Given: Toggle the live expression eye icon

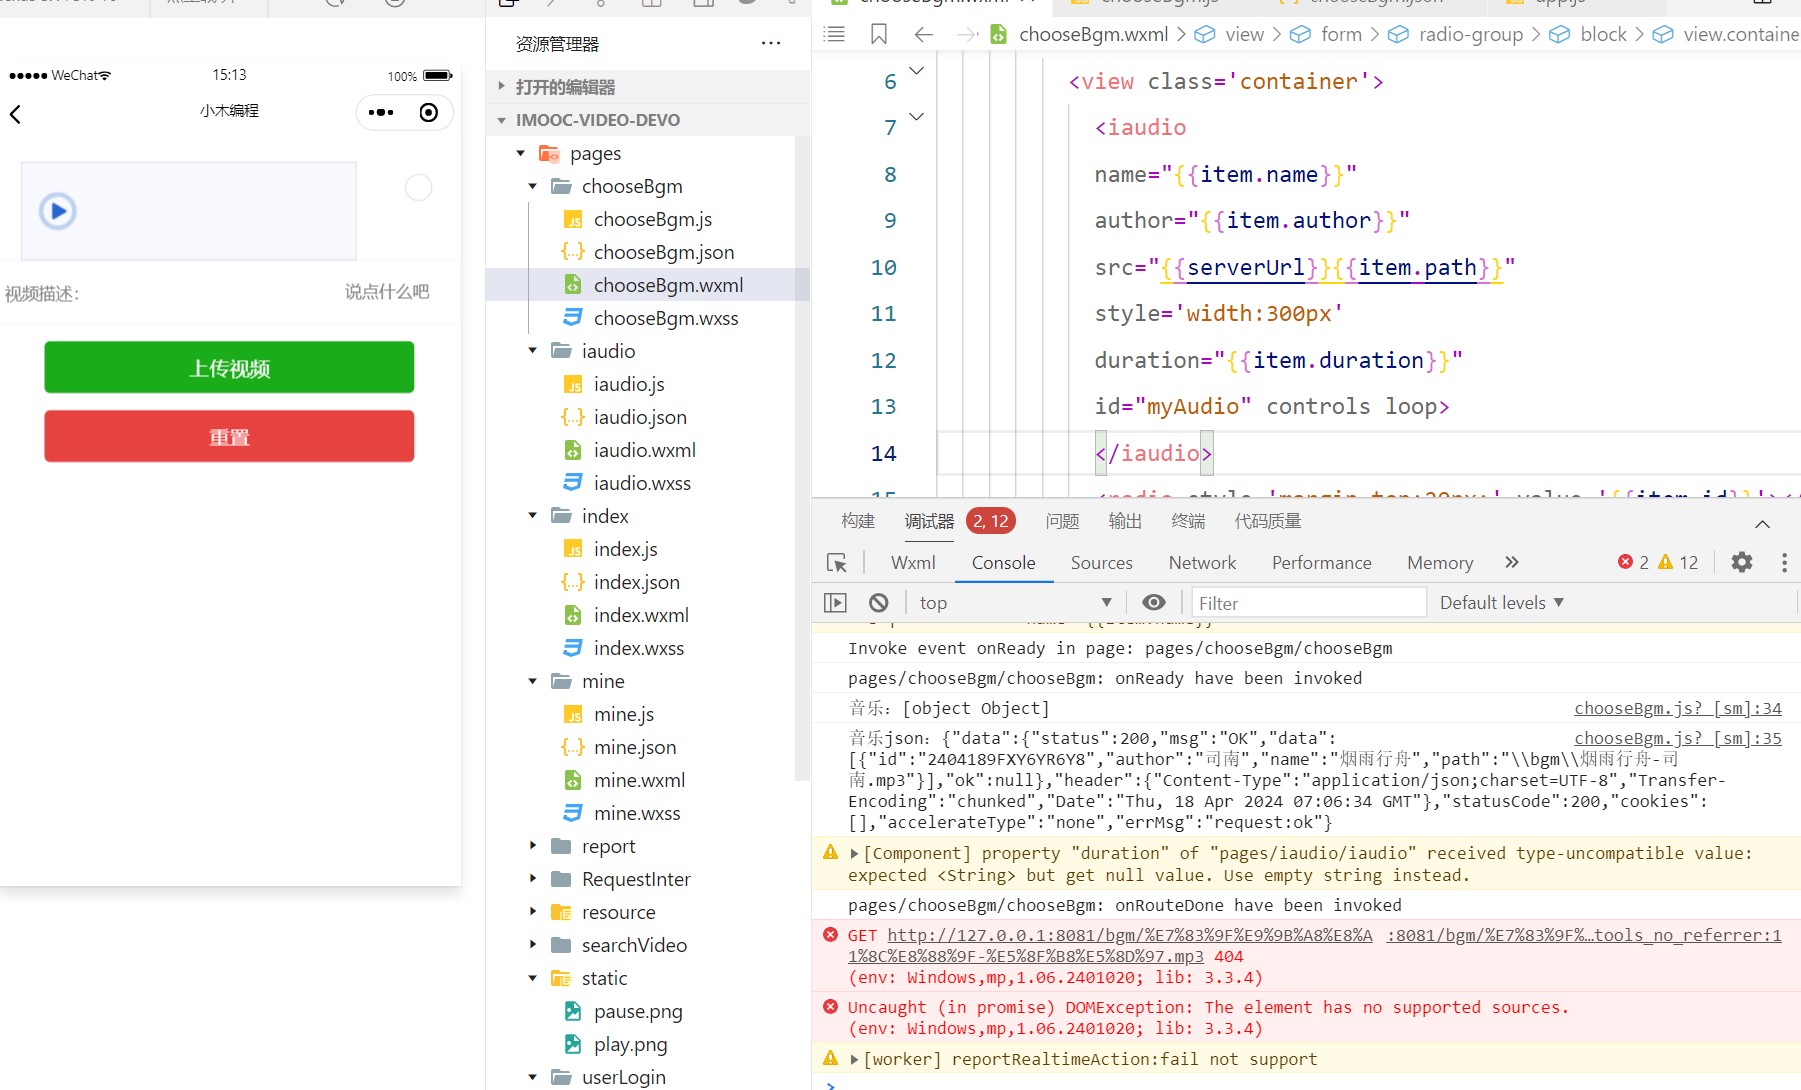Looking at the screenshot, I should tap(1153, 603).
